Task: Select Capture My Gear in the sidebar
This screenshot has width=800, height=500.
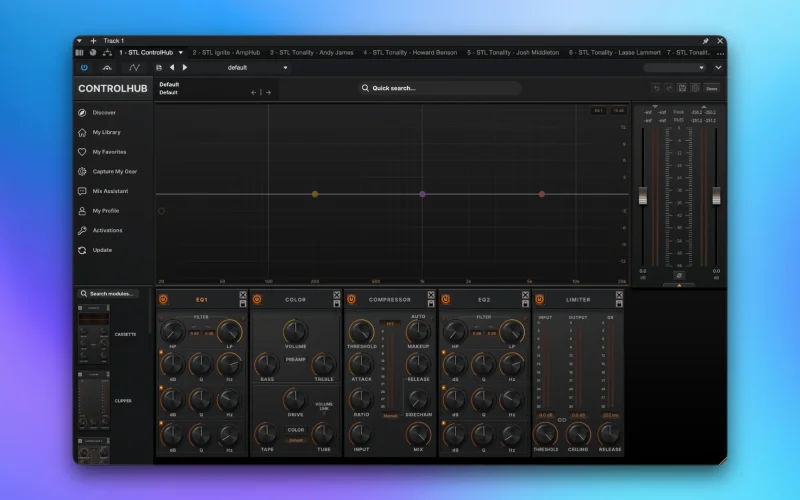Action: 107,171
